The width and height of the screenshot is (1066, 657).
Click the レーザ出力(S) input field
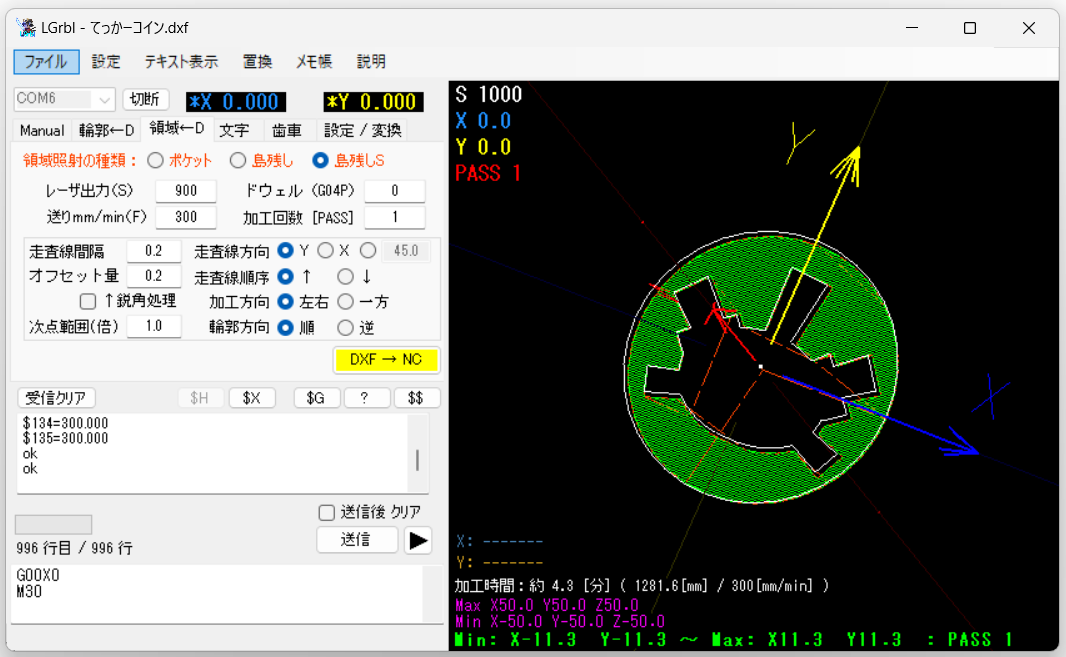point(186,191)
